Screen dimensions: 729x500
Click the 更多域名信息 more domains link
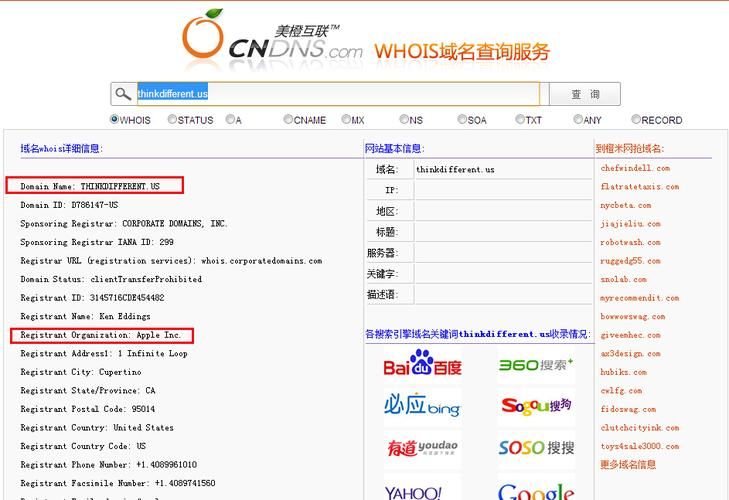tap(628, 465)
